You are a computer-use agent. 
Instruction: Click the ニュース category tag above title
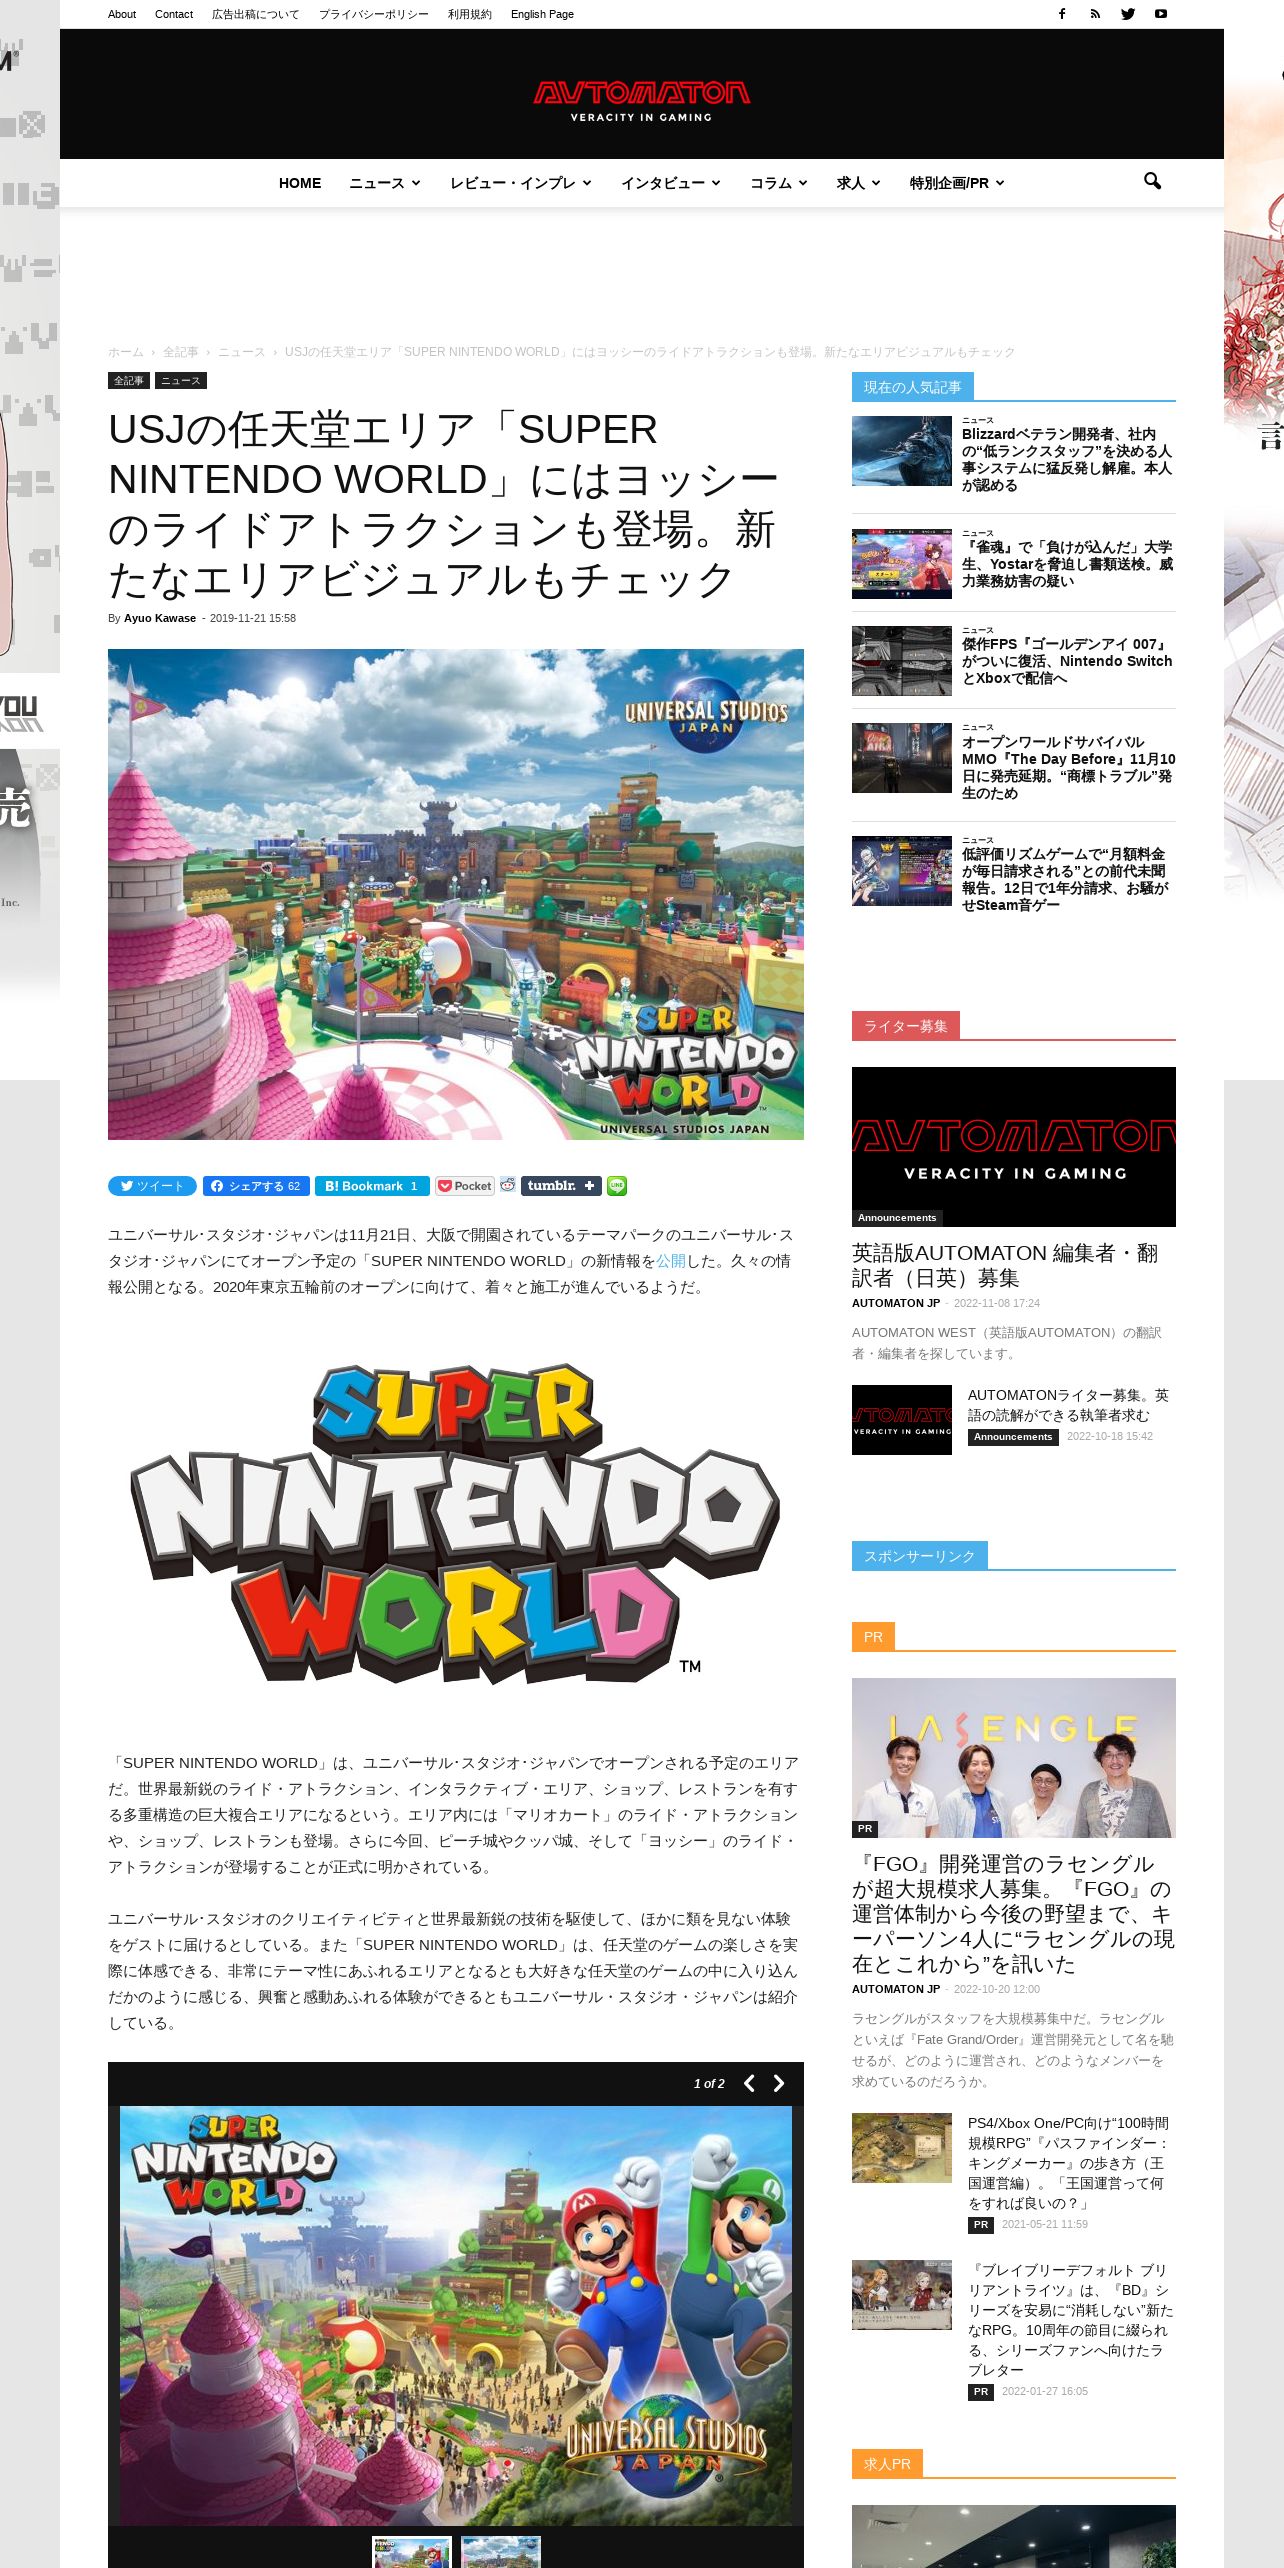tap(181, 381)
